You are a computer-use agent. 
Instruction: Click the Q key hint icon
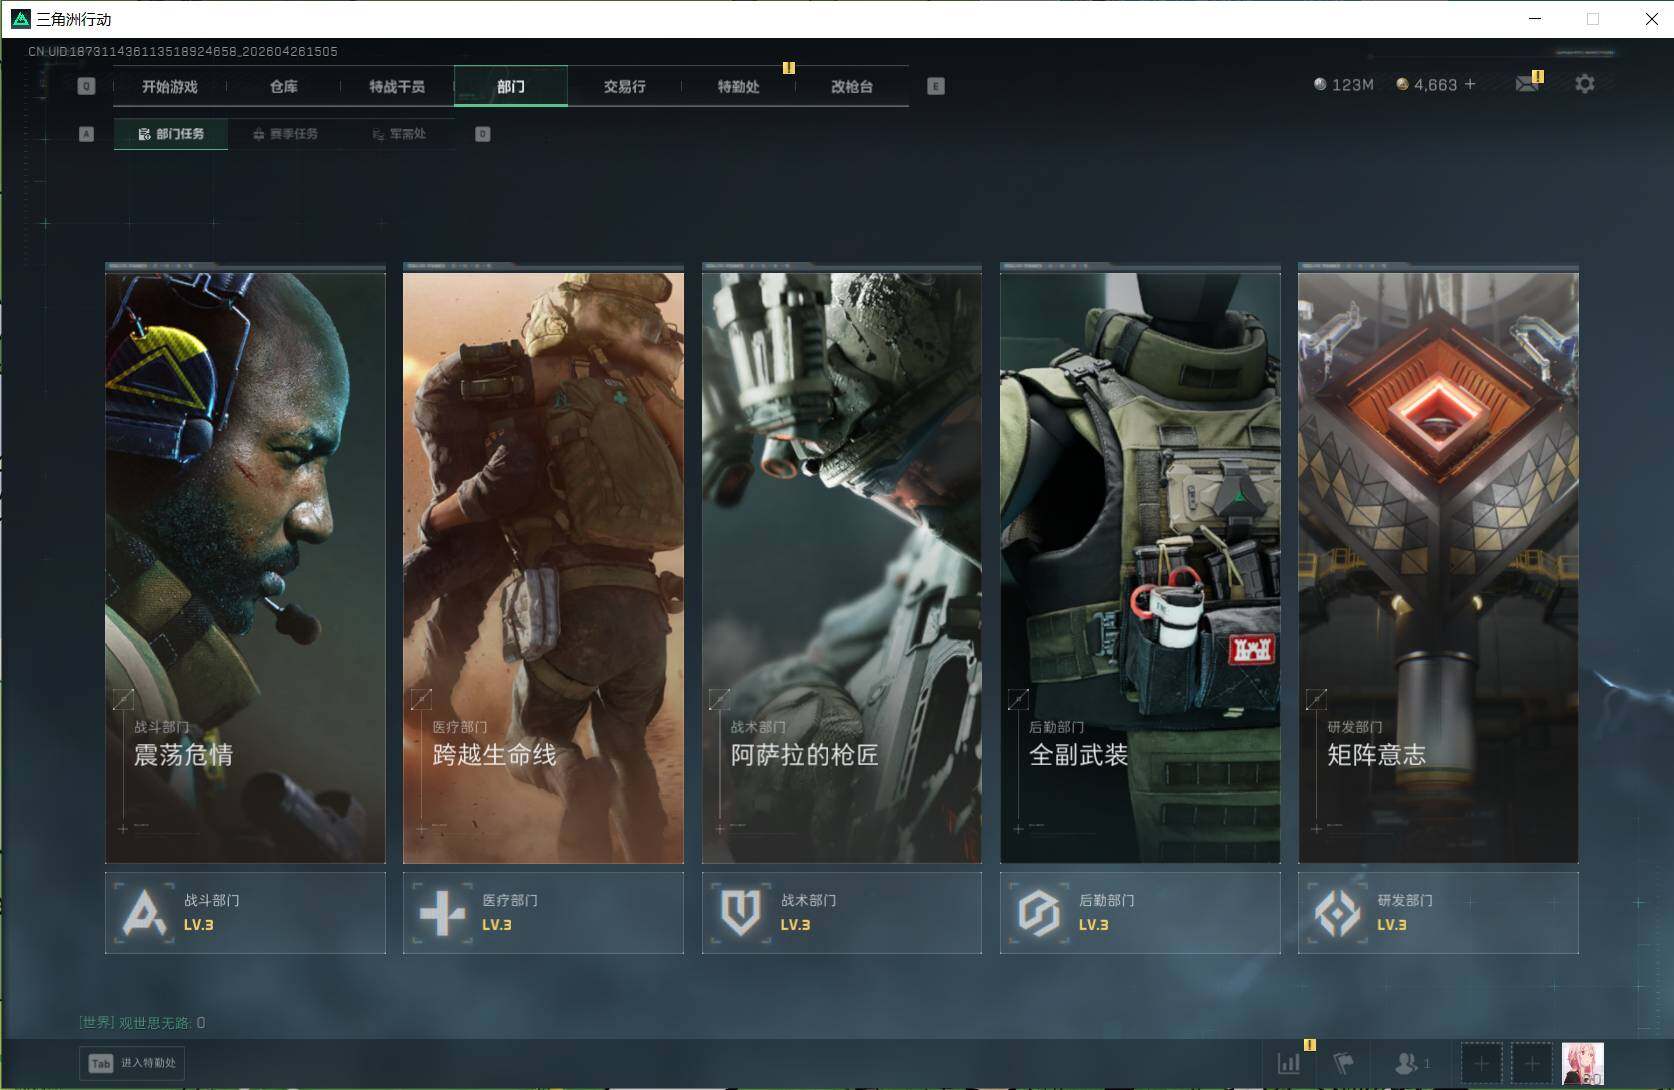pos(86,86)
